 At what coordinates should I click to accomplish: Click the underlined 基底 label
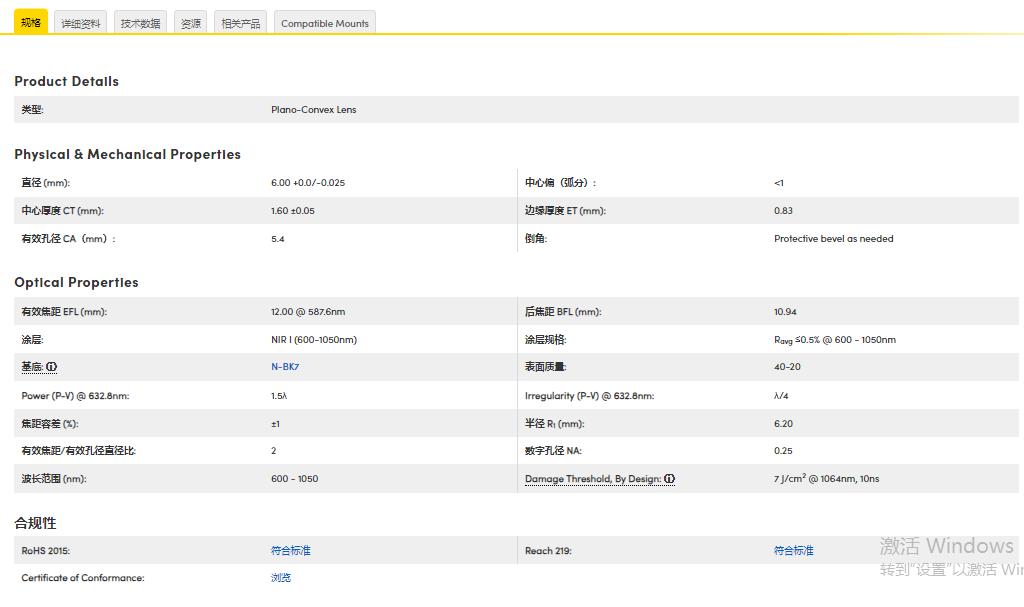click(x=32, y=367)
